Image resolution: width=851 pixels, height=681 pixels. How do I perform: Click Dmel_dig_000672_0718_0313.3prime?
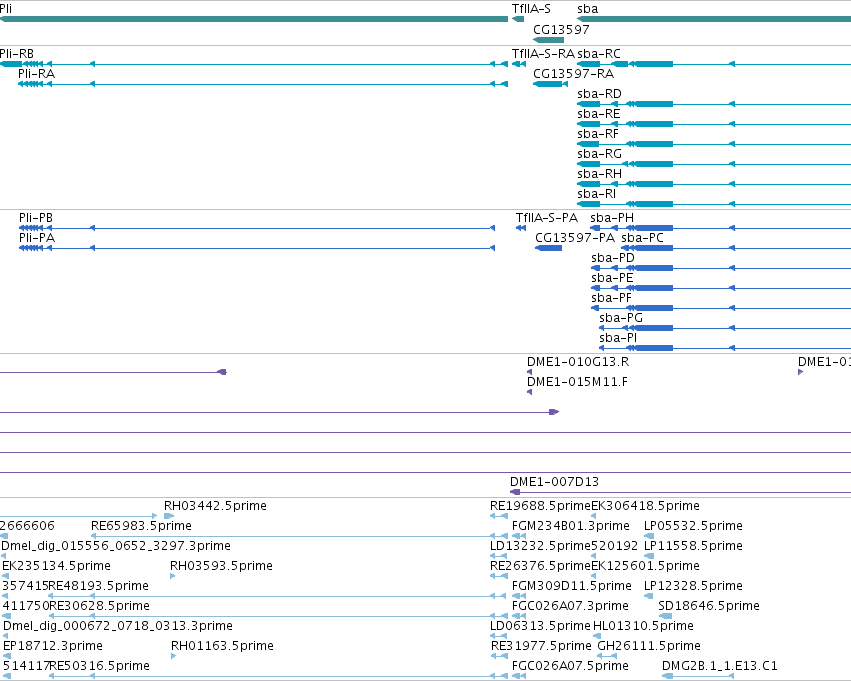pos(117,627)
